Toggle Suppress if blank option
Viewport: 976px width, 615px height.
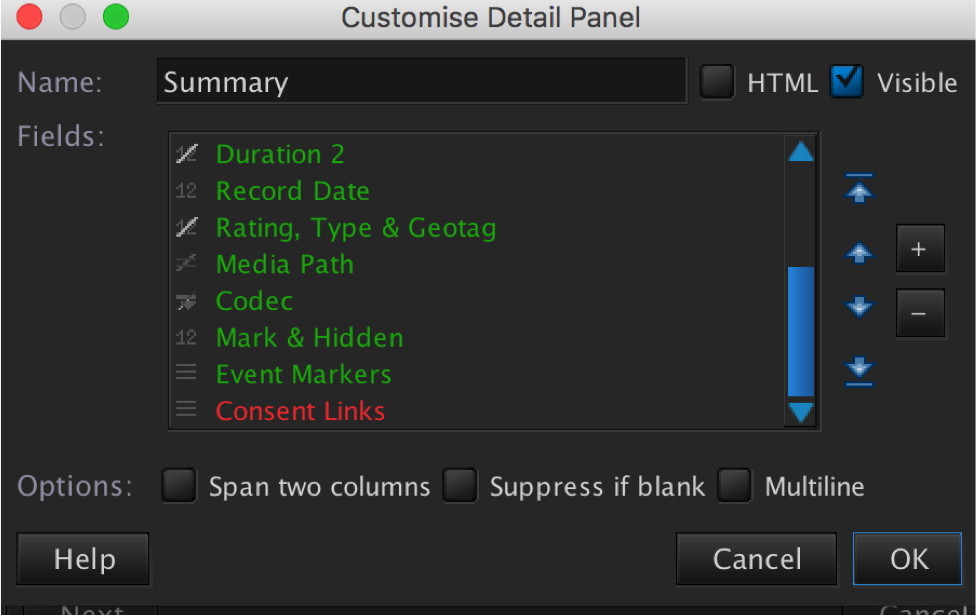pos(461,487)
